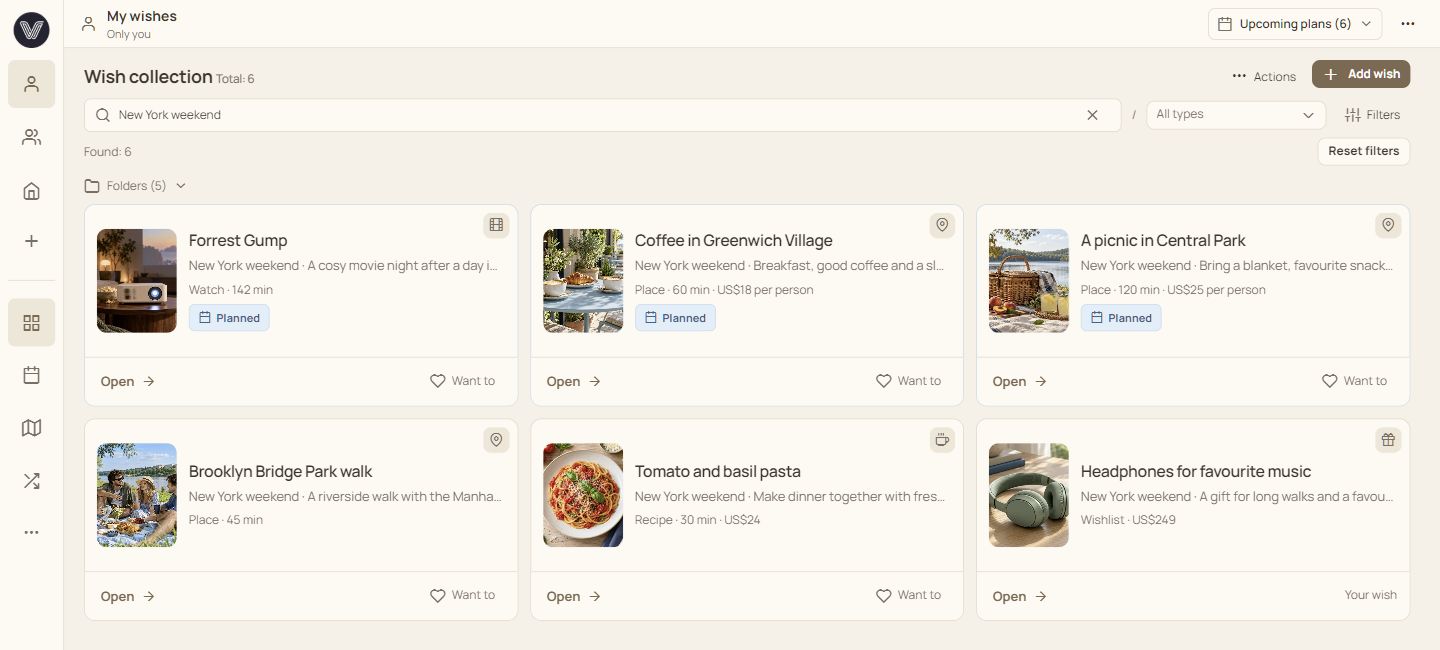Click the plus icon in left sidebar
Viewport: 1440px width, 650px height.
[31, 241]
